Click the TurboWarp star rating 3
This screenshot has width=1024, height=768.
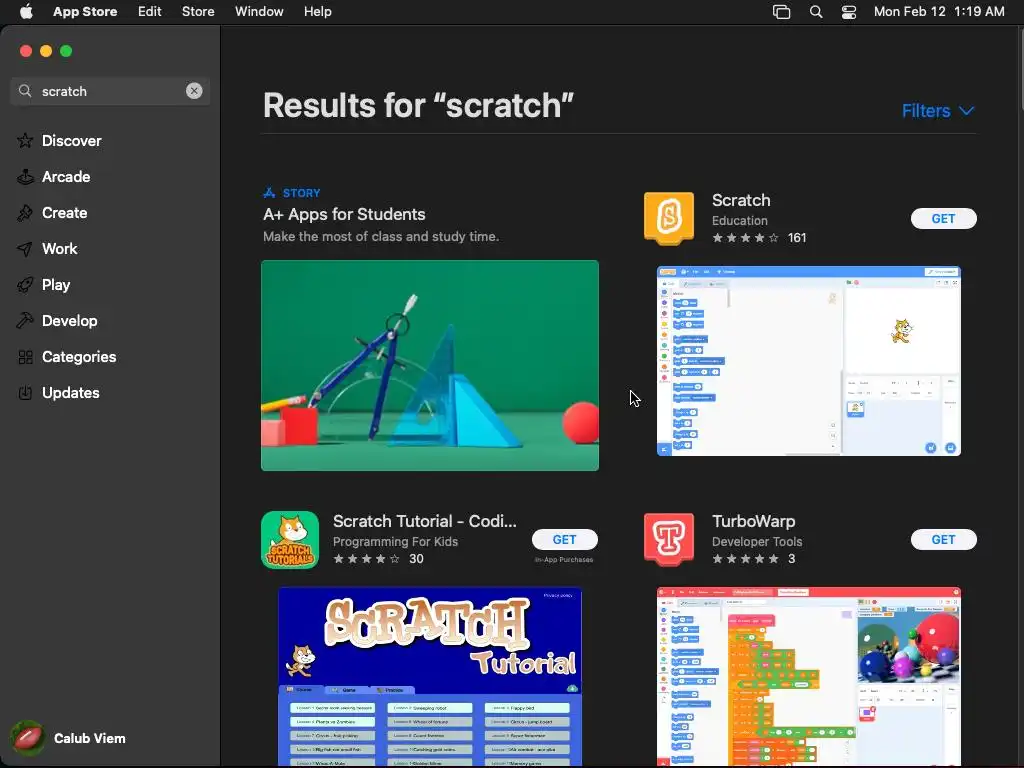pyautogui.click(x=754, y=558)
